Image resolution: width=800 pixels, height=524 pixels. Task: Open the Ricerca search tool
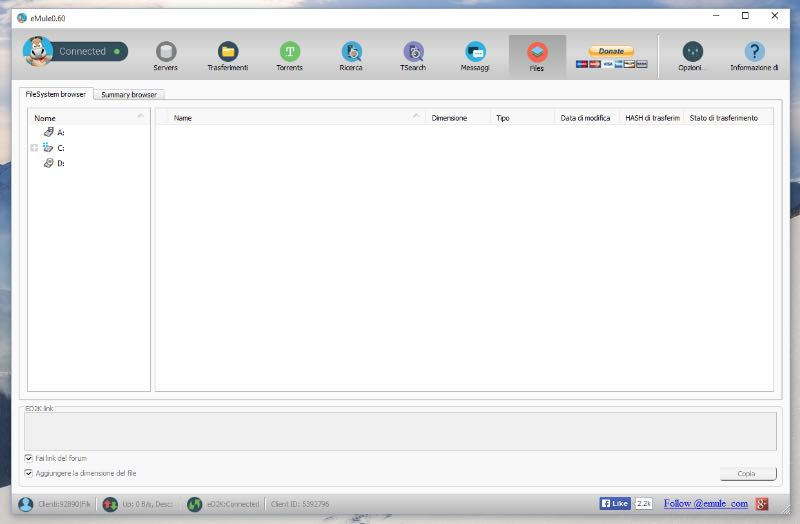(351, 56)
